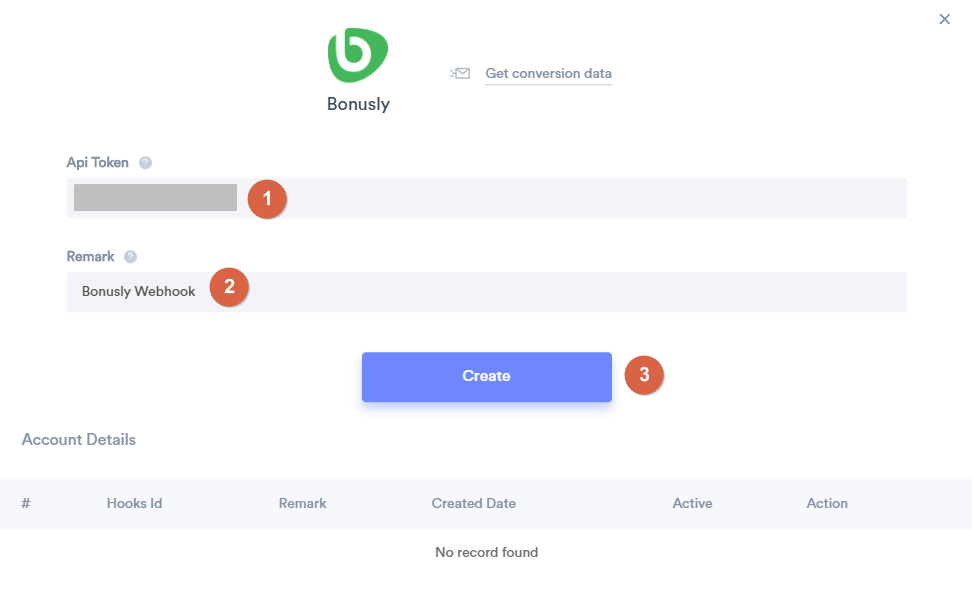Select the Get conversion data link

pyautogui.click(x=548, y=73)
